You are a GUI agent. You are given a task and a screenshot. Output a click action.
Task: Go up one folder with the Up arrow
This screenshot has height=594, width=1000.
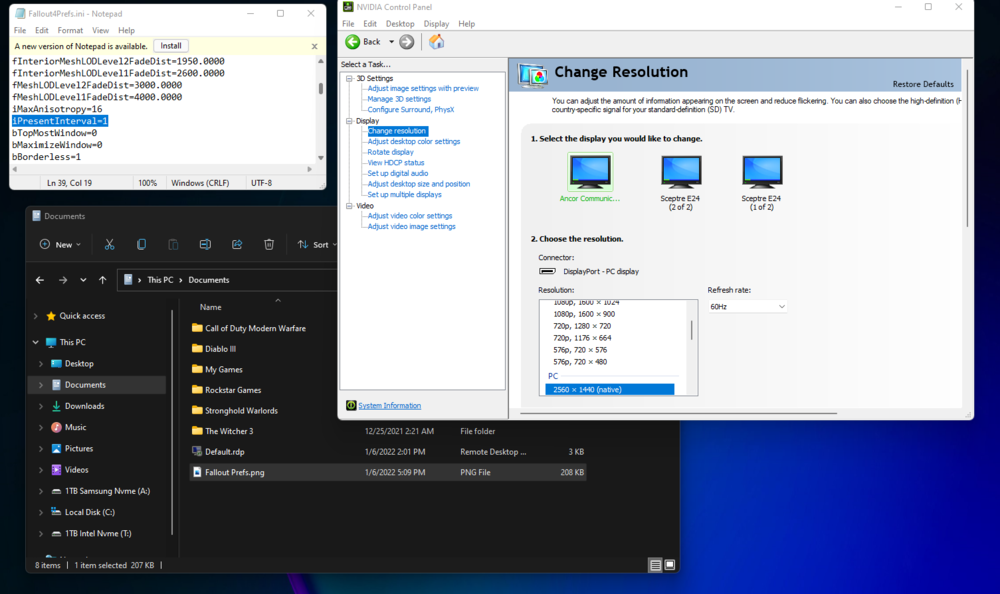click(x=103, y=280)
